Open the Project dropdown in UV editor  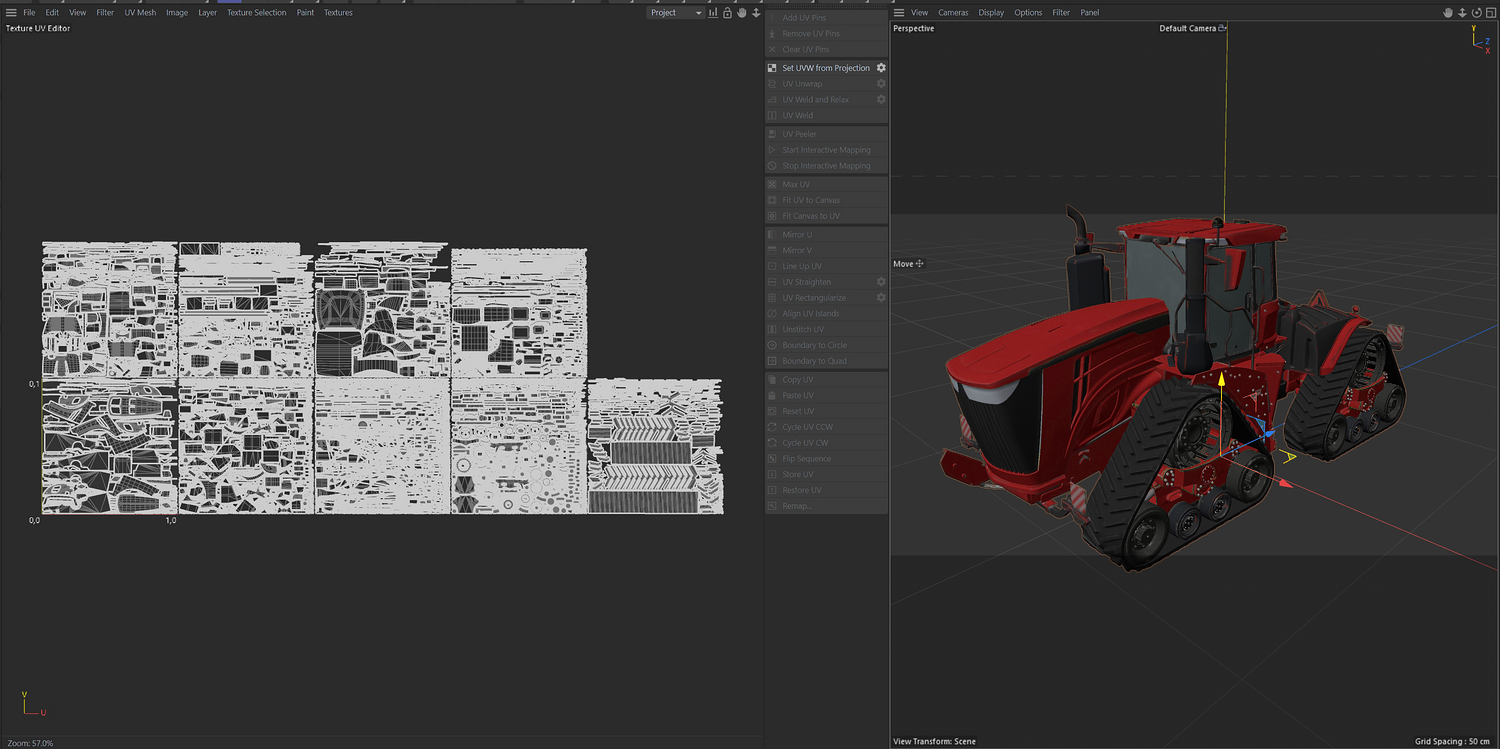(675, 13)
